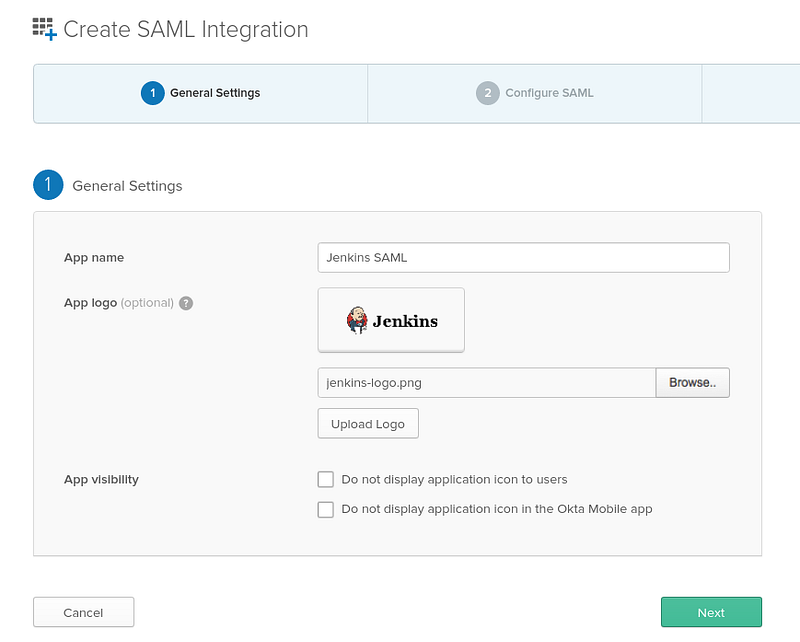The width and height of the screenshot is (800, 642).
Task: Click step 2 circle beside Configure SAML
Action: tap(488, 93)
